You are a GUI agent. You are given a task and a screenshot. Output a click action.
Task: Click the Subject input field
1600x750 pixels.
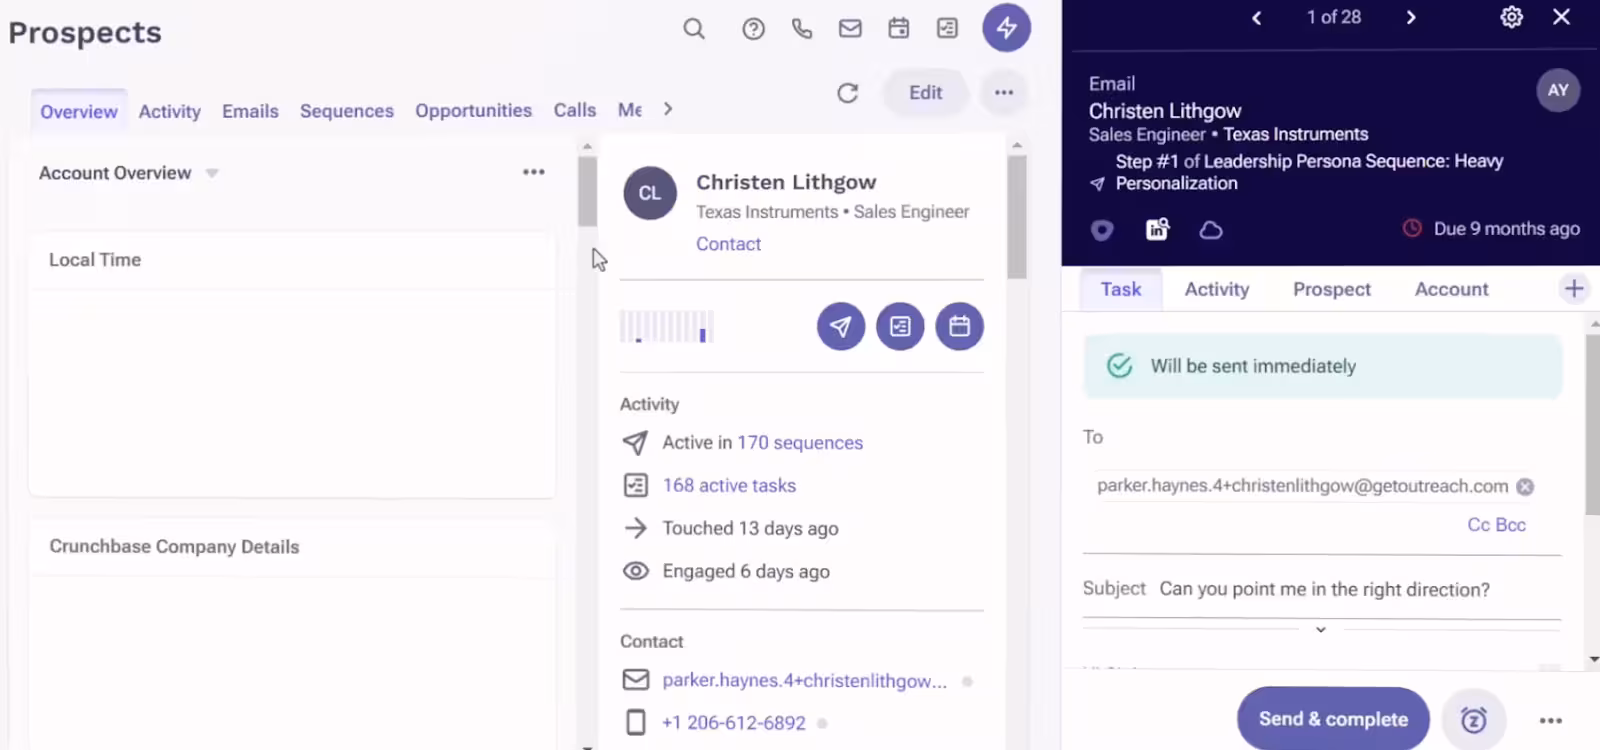tap(1350, 590)
